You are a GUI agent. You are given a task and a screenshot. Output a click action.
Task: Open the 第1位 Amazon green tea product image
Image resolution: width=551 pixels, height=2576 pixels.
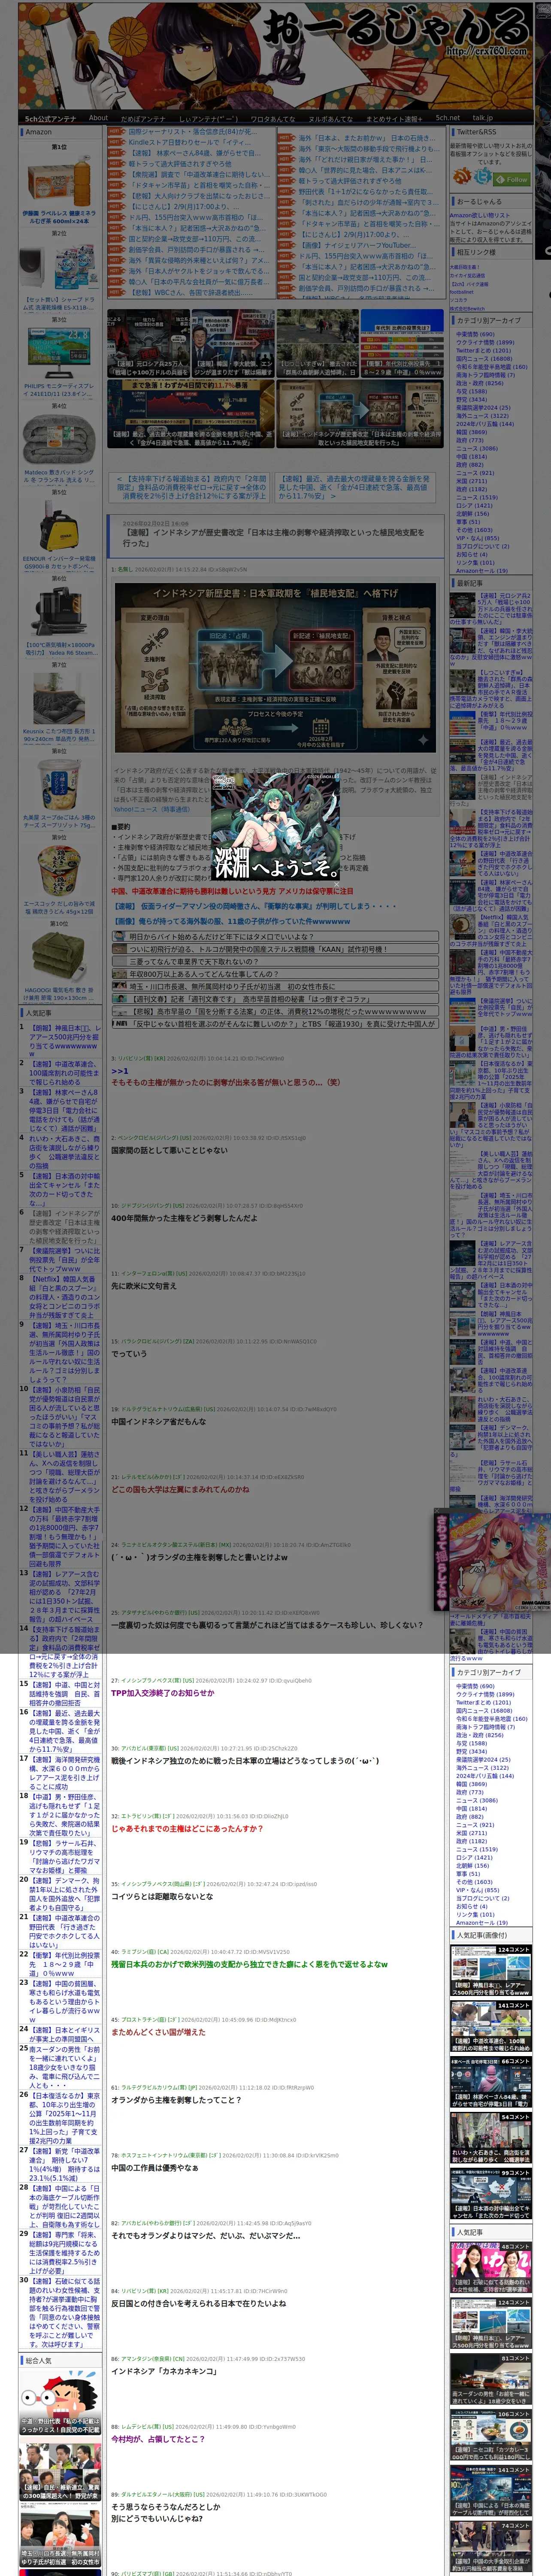[59, 181]
